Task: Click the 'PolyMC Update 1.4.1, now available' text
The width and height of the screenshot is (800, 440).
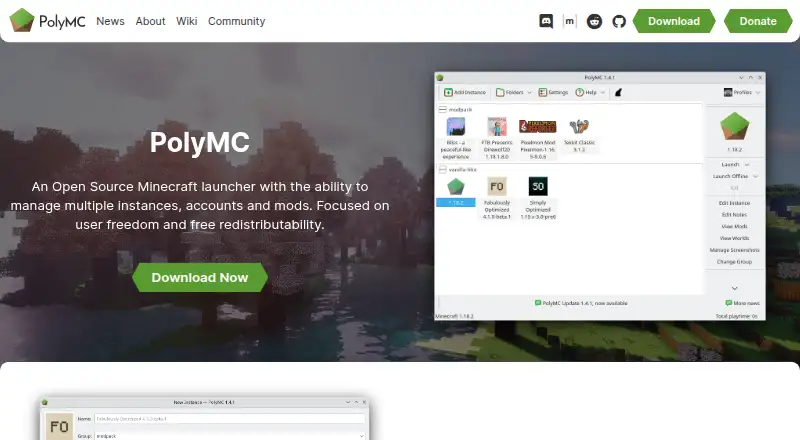Action: pos(585,303)
